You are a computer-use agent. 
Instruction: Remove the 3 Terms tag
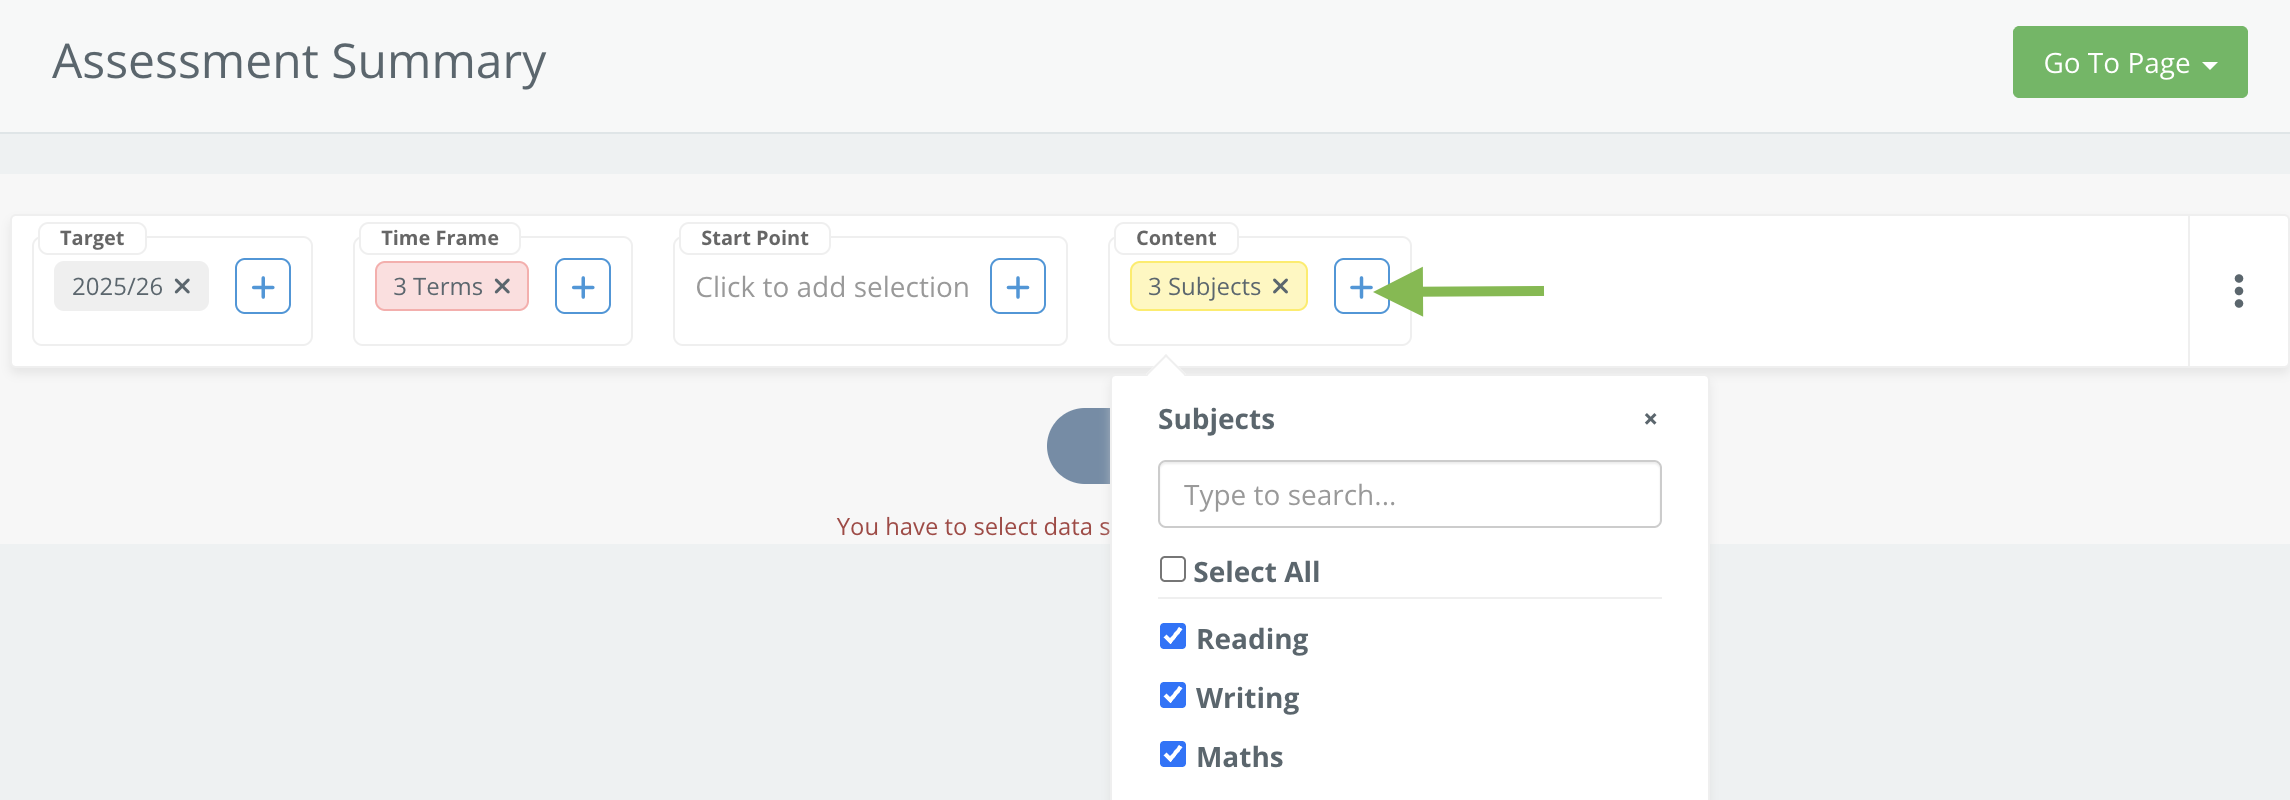tap(502, 287)
